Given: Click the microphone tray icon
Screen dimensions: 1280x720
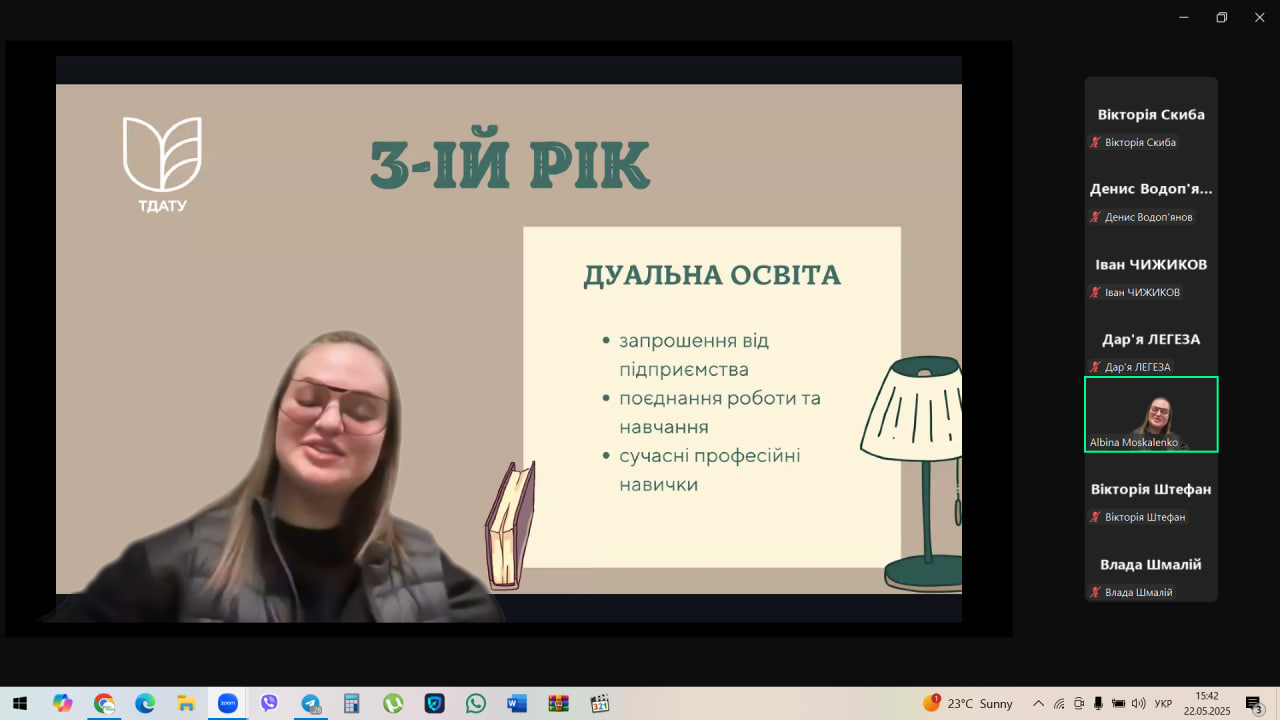Looking at the screenshot, I should pos(1099,703).
